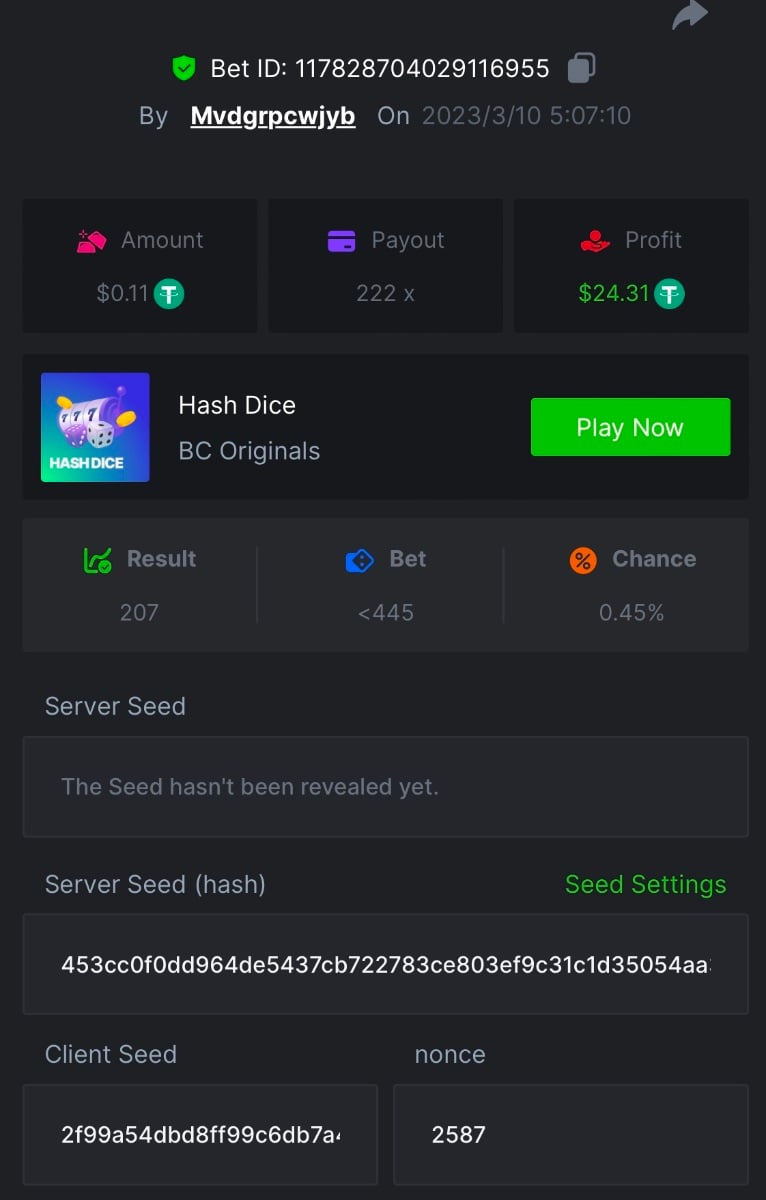The height and width of the screenshot is (1200, 766).
Task: Click the green Result chart icon
Action: pos(97,560)
